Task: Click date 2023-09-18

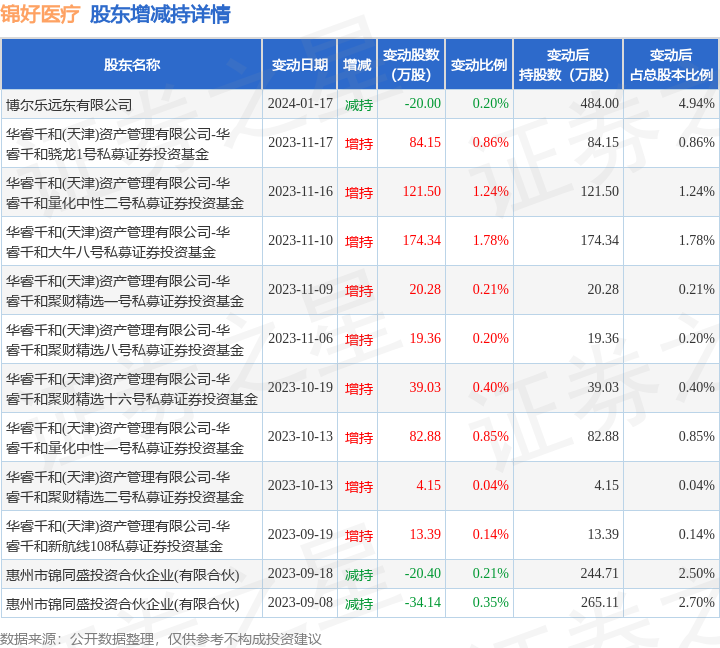Action: pos(300,575)
